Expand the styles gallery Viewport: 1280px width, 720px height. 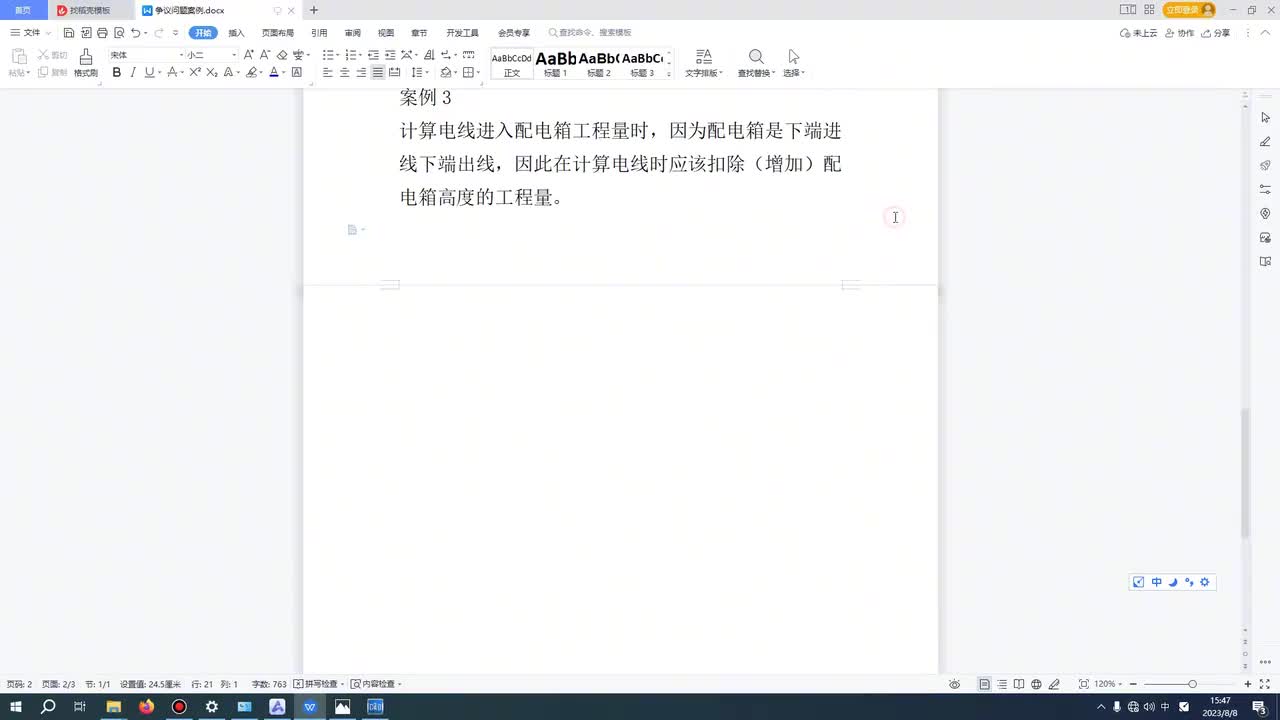[669, 75]
